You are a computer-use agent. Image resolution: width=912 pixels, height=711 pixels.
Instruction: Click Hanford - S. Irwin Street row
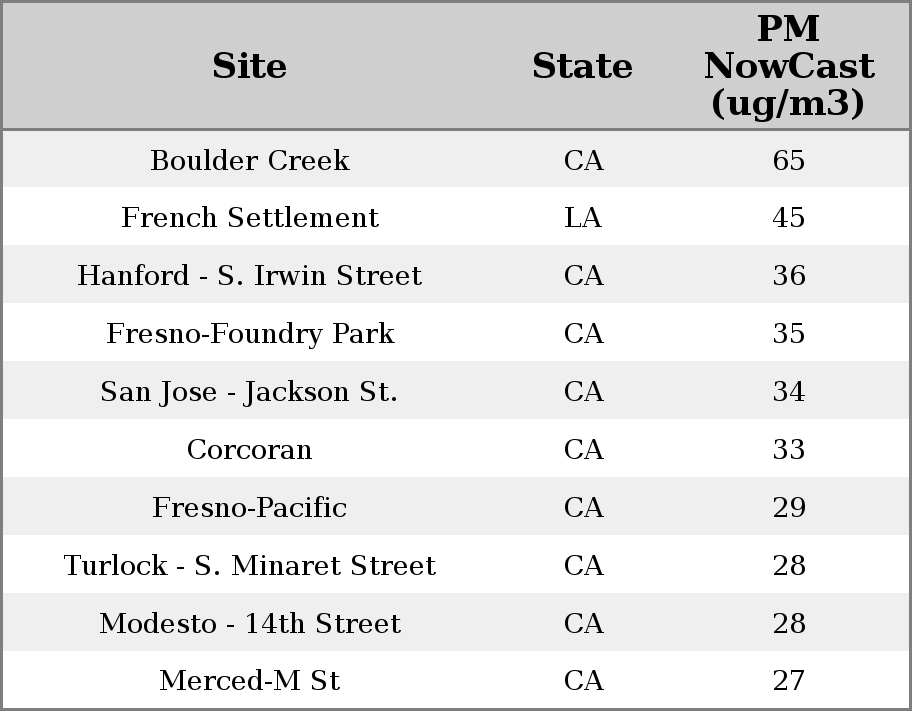pos(249,276)
